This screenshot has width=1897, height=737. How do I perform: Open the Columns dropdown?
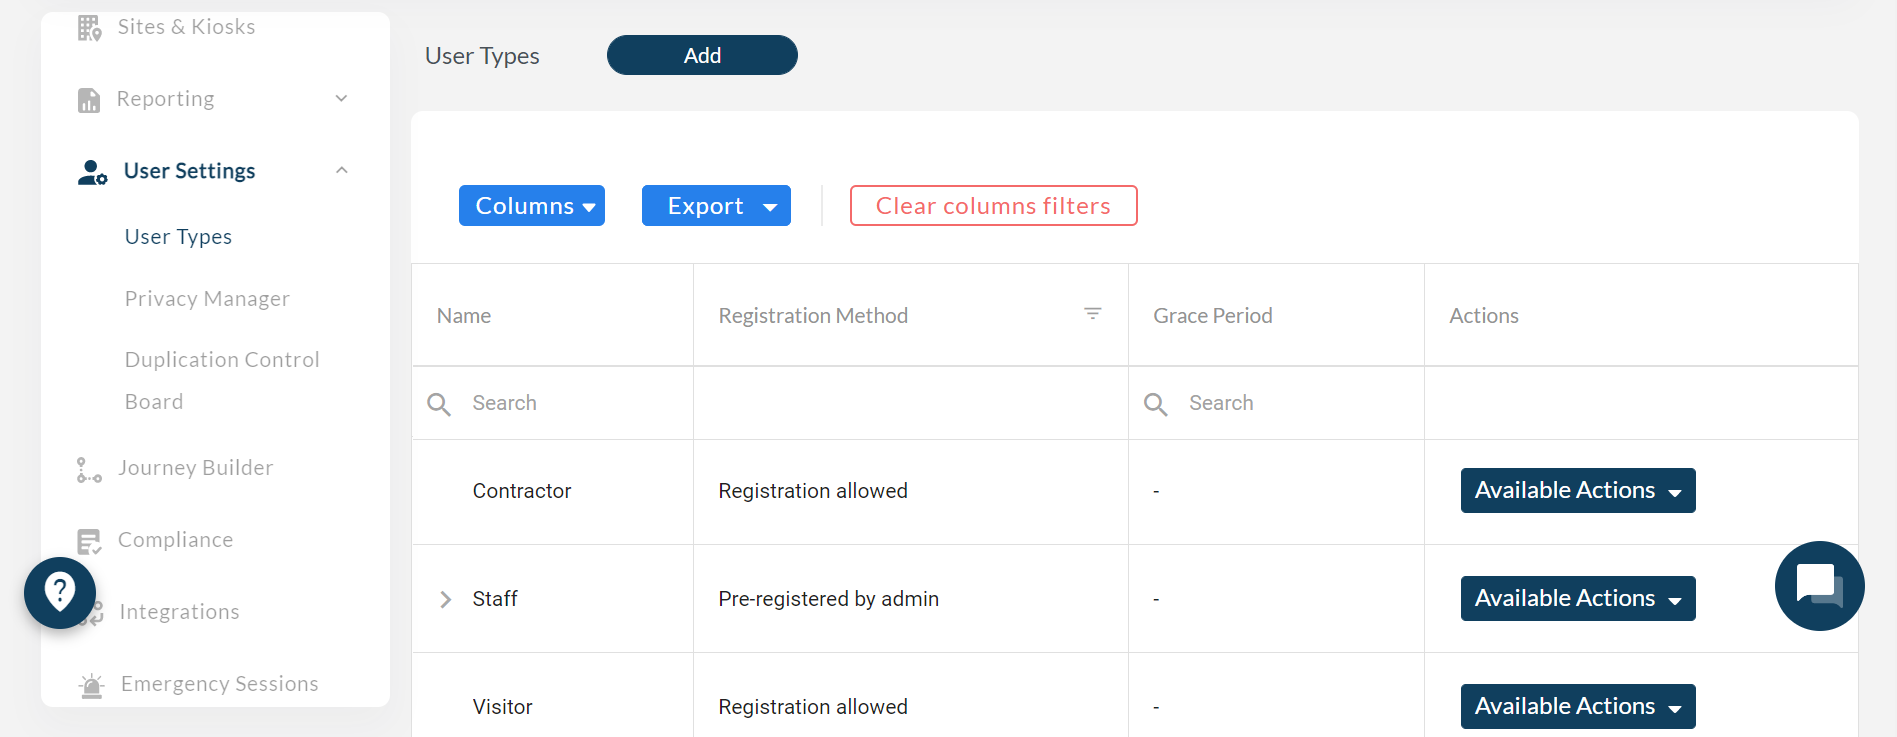tap(532, 206)
